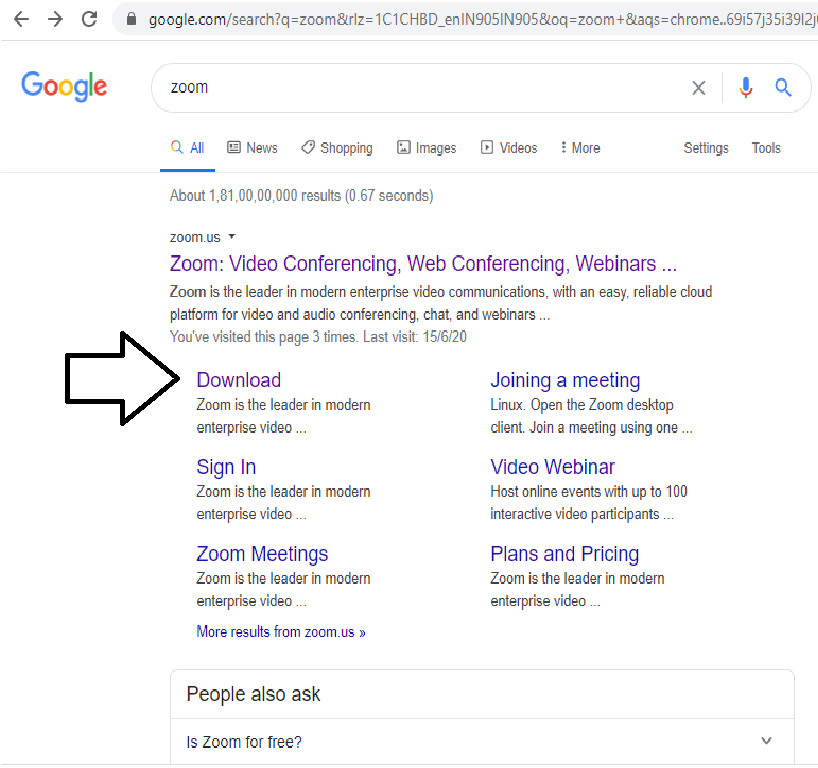Click the 'Is Zoom for free?' question text
This screenshot has width=818, height=768.
pyautogui.click(x=244, y=741)
